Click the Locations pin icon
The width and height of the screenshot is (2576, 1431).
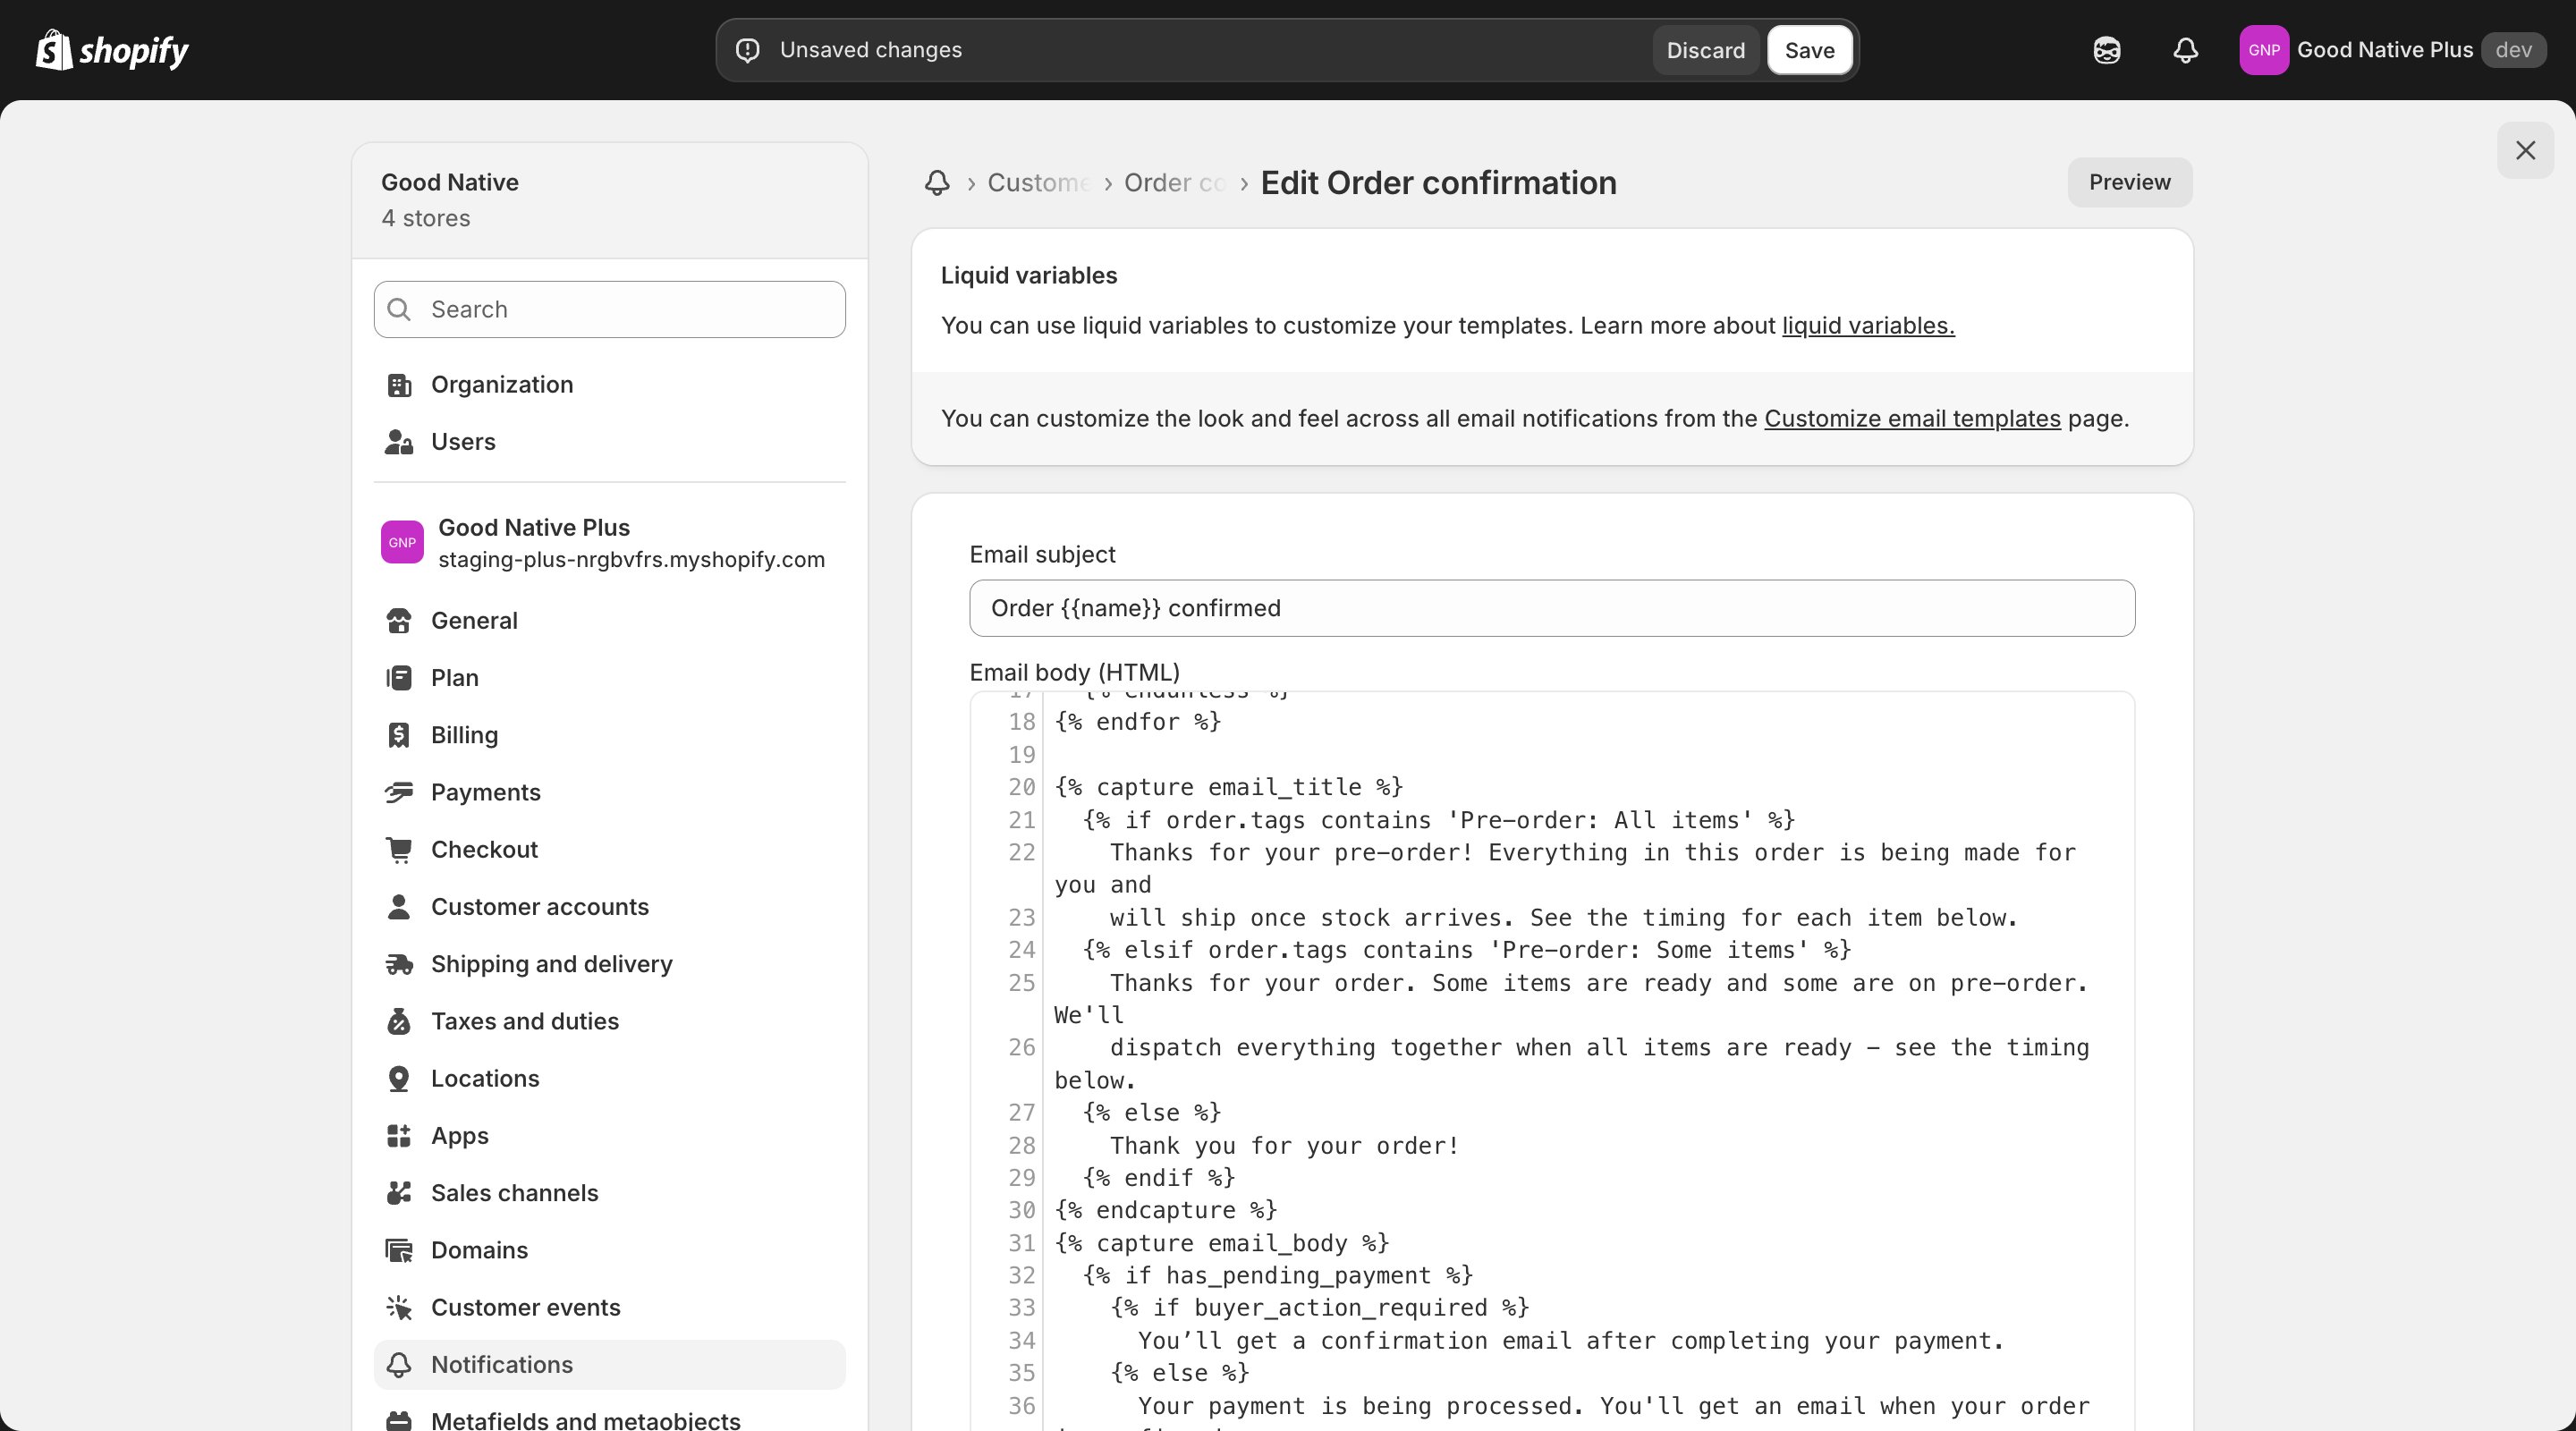[399, 1079]
